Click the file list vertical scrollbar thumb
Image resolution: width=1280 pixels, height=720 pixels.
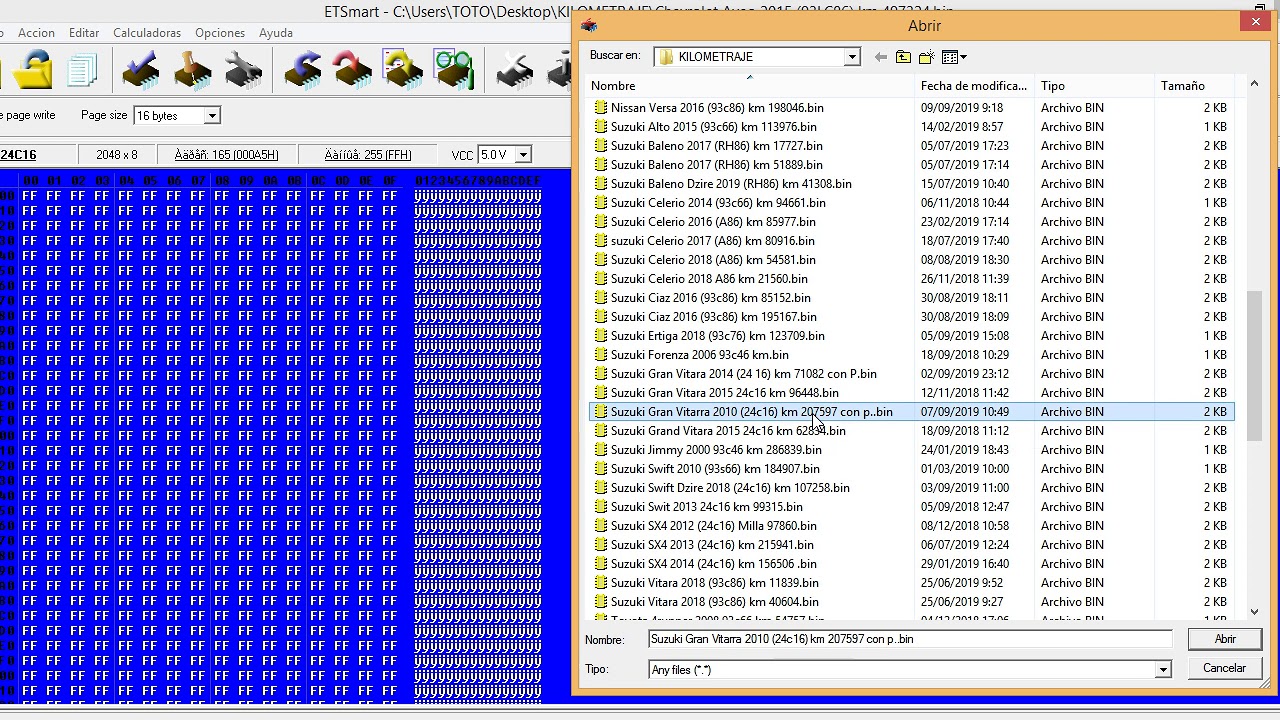click(x=1254, y=365)
